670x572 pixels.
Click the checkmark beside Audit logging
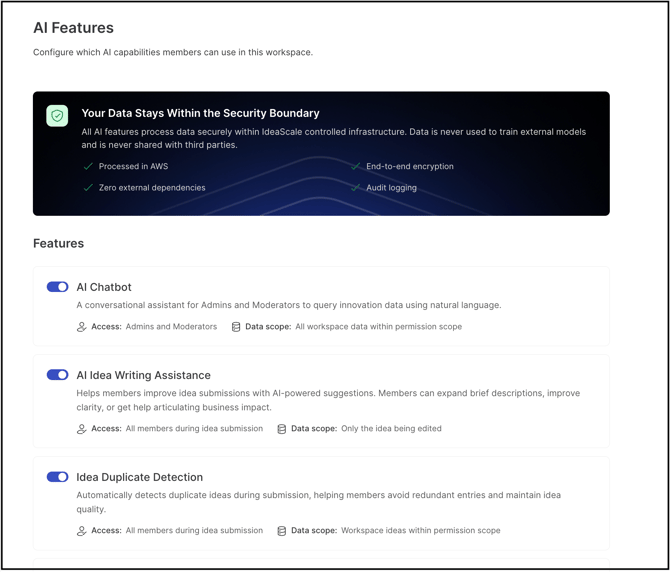coord(356,188)
